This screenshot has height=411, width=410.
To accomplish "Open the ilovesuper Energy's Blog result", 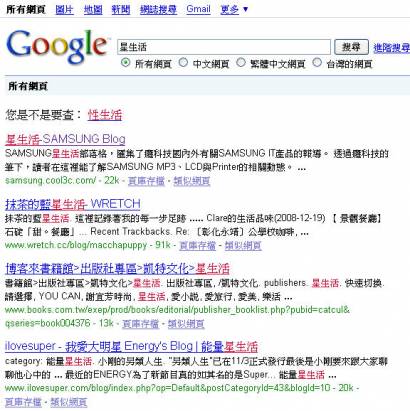I will [131, 347].
